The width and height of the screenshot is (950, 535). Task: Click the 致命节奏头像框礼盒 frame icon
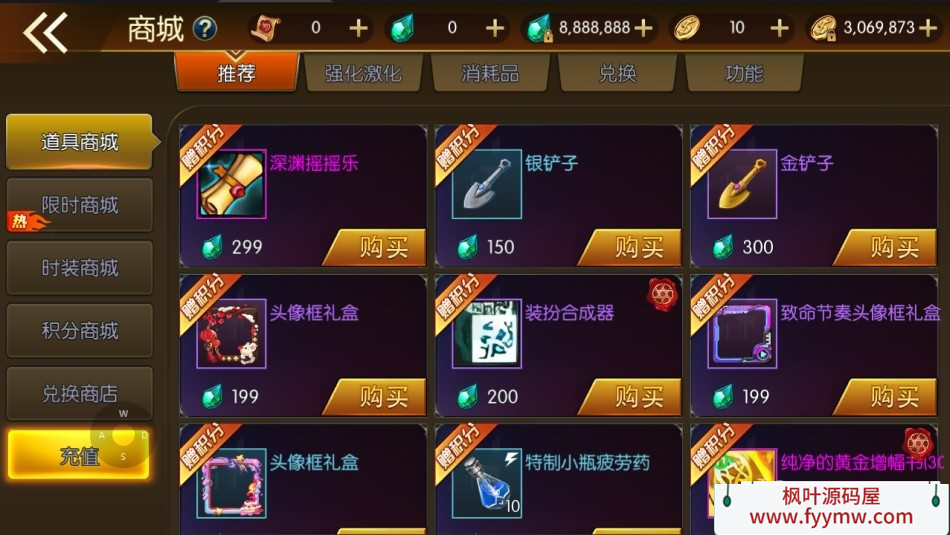[x=742, y=333]
